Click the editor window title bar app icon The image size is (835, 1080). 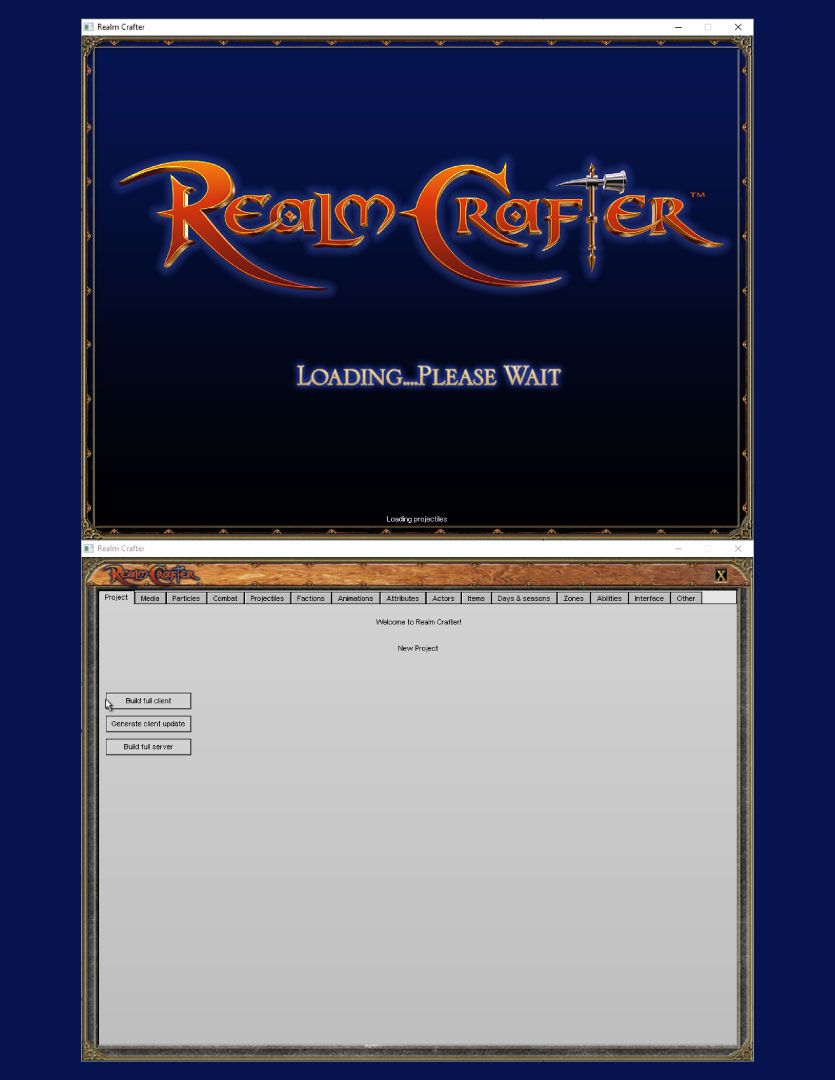pos(88,548)
